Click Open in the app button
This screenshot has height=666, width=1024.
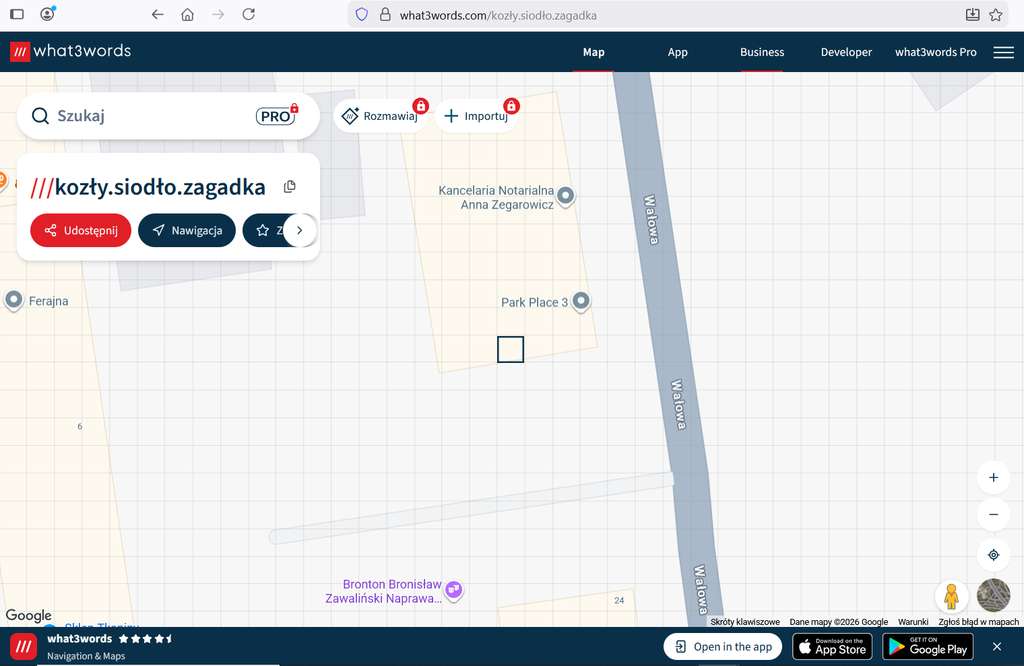[x=723, y=646]
